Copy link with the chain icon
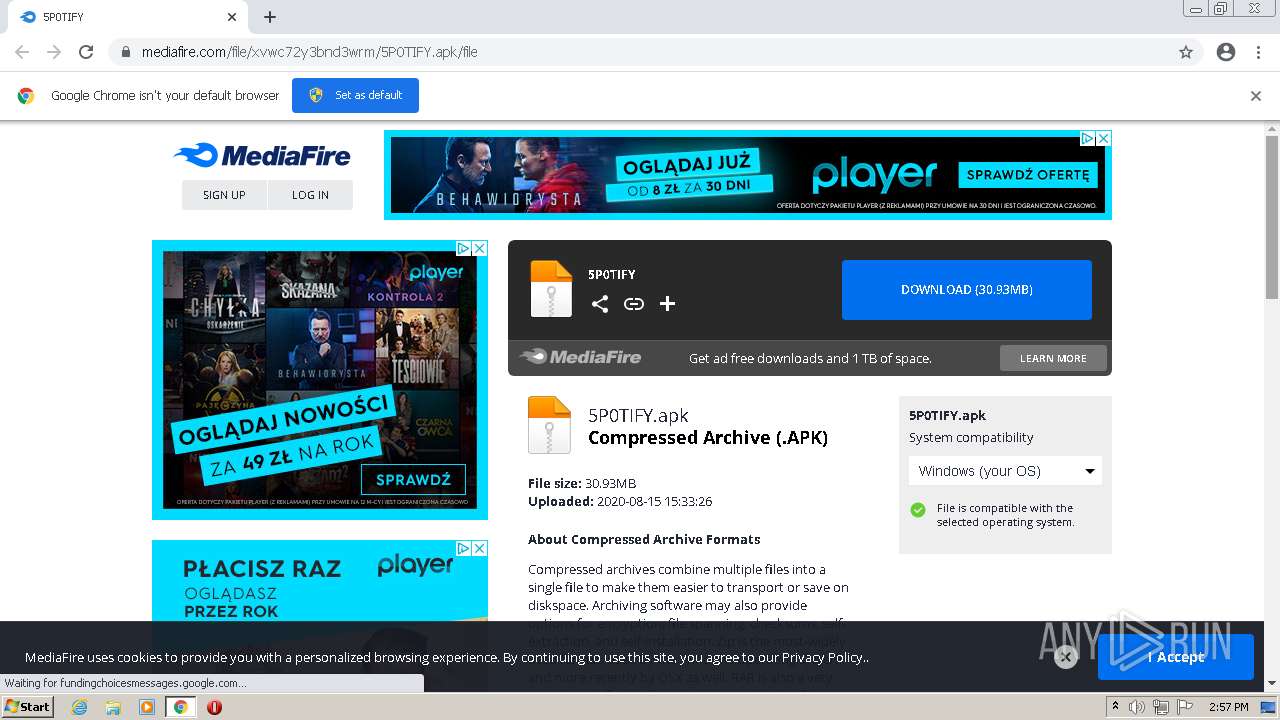The width and height of the screenshot is (1280, 720). click(634, 304)
